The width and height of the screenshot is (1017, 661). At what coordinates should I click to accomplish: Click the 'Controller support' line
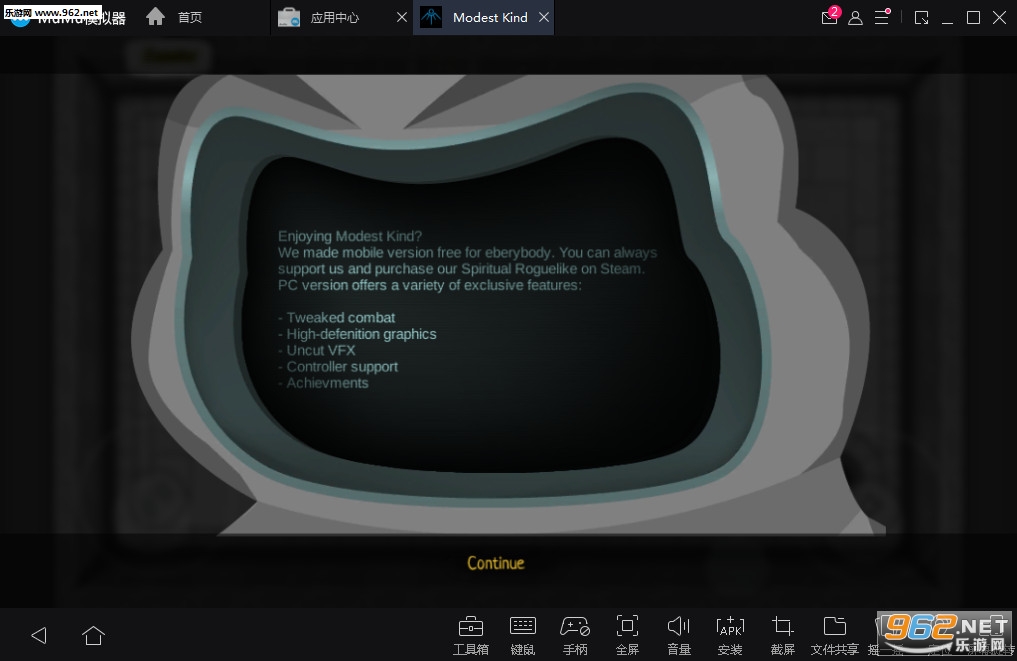[x=338, y=367]
